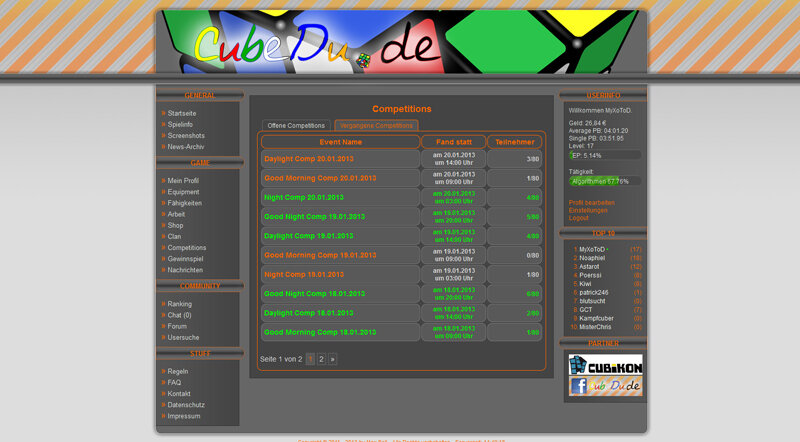800x442 pixels.
Task: Open Poerssi profile in Top 10
Action: click(x=590, y=276)
